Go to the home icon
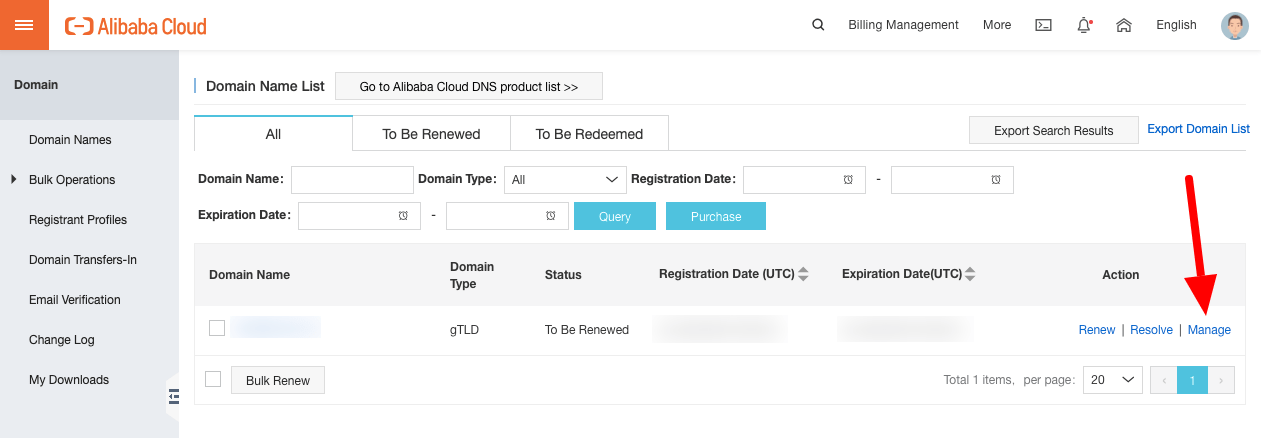 (1124, 25)
